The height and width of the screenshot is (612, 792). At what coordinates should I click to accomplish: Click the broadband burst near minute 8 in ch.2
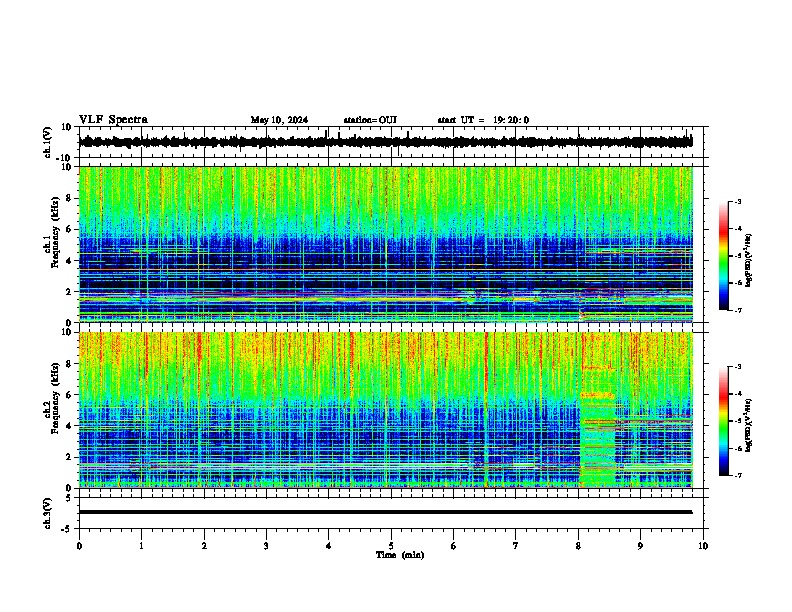click(x=598, y=410)
